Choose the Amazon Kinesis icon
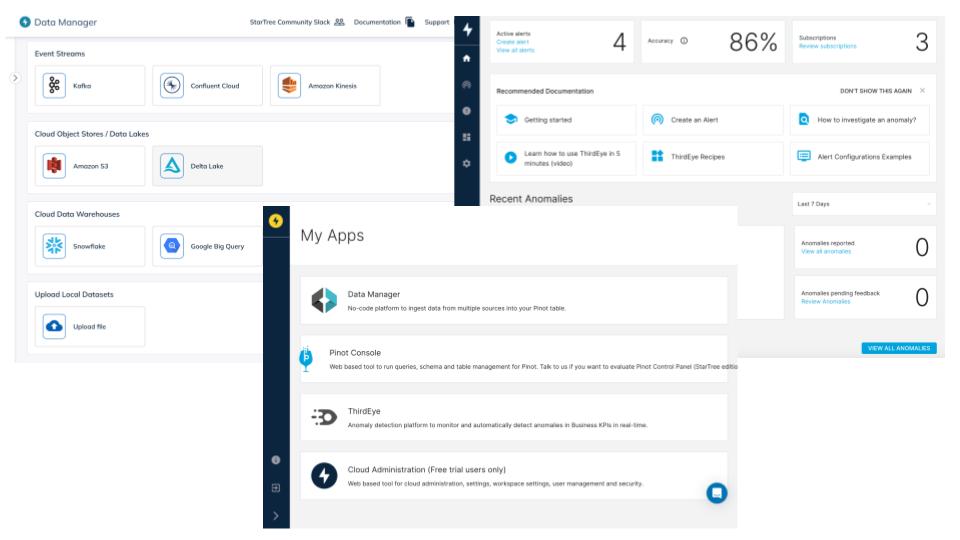Screen dimensions: 960x540 (289, 86)
